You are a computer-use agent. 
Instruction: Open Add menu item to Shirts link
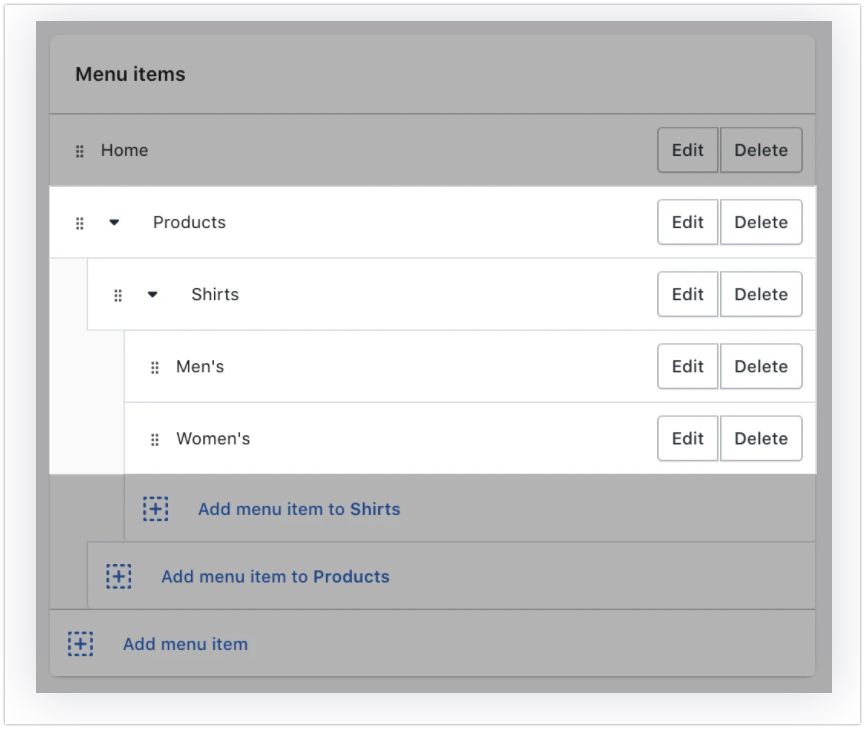coord(299,509)
